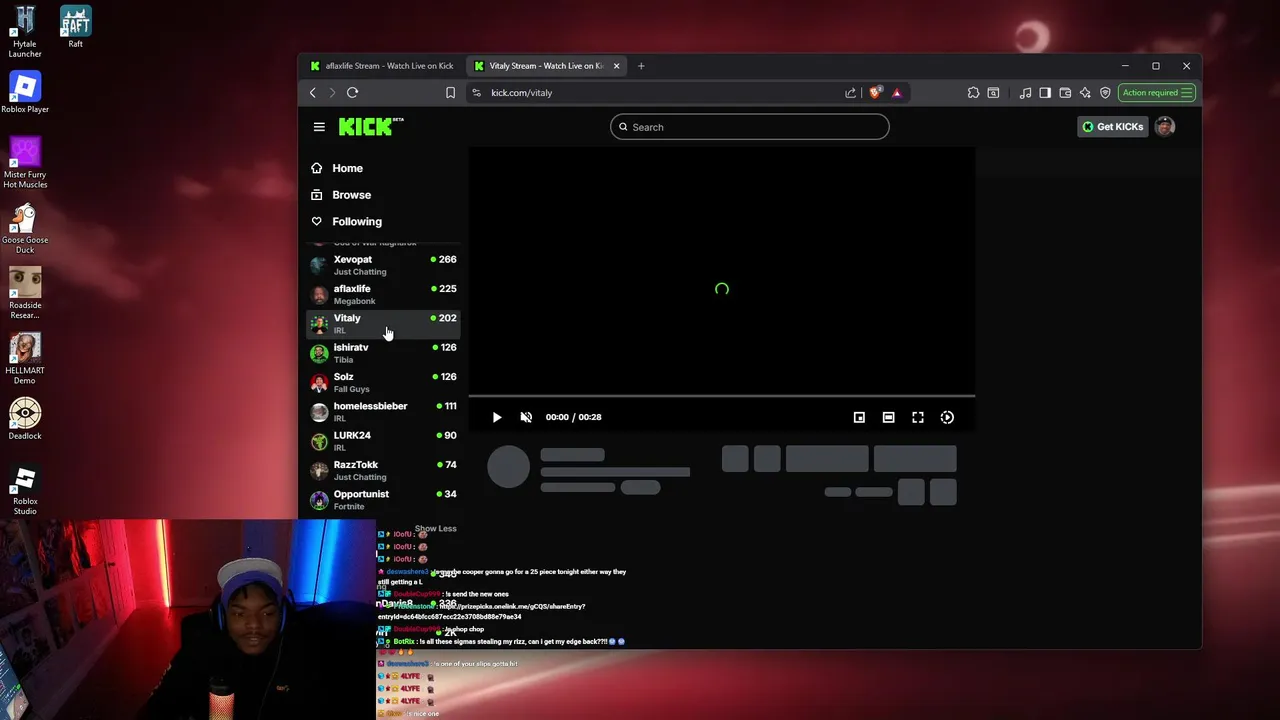Open aflaxlife channel in sidebar
This screenshot has height=720, width=1280.
383,294
